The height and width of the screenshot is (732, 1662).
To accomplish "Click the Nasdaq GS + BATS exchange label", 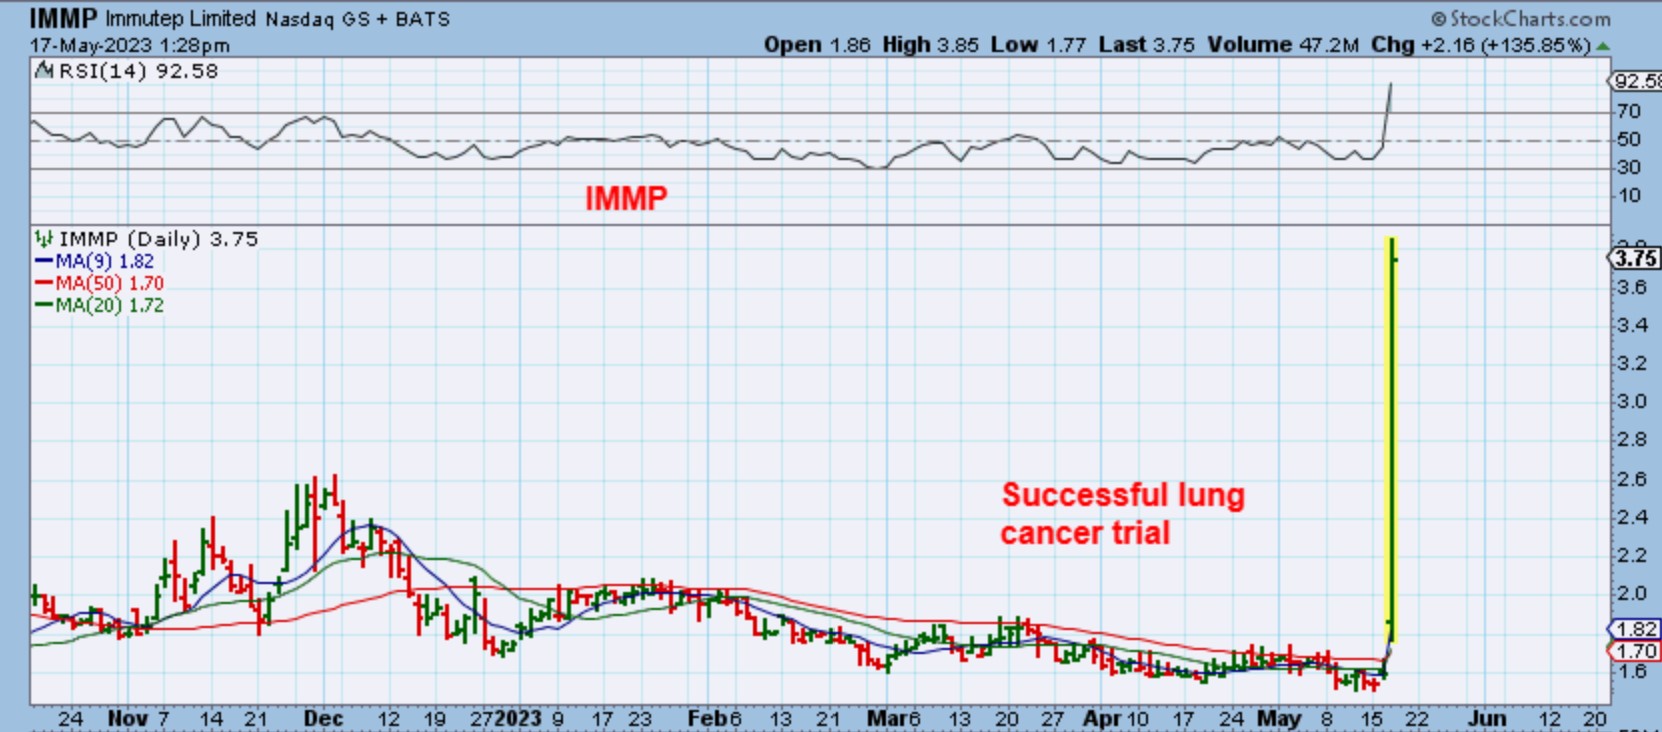I will pos(357,19).
